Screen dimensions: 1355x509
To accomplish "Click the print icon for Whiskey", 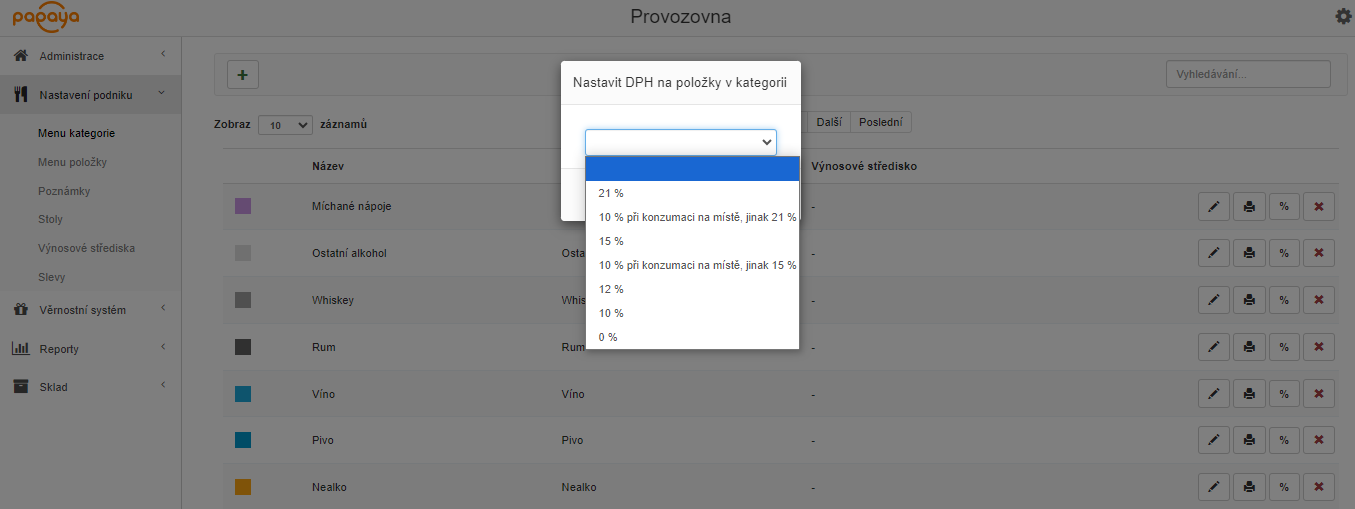I will pos(1249,300).
